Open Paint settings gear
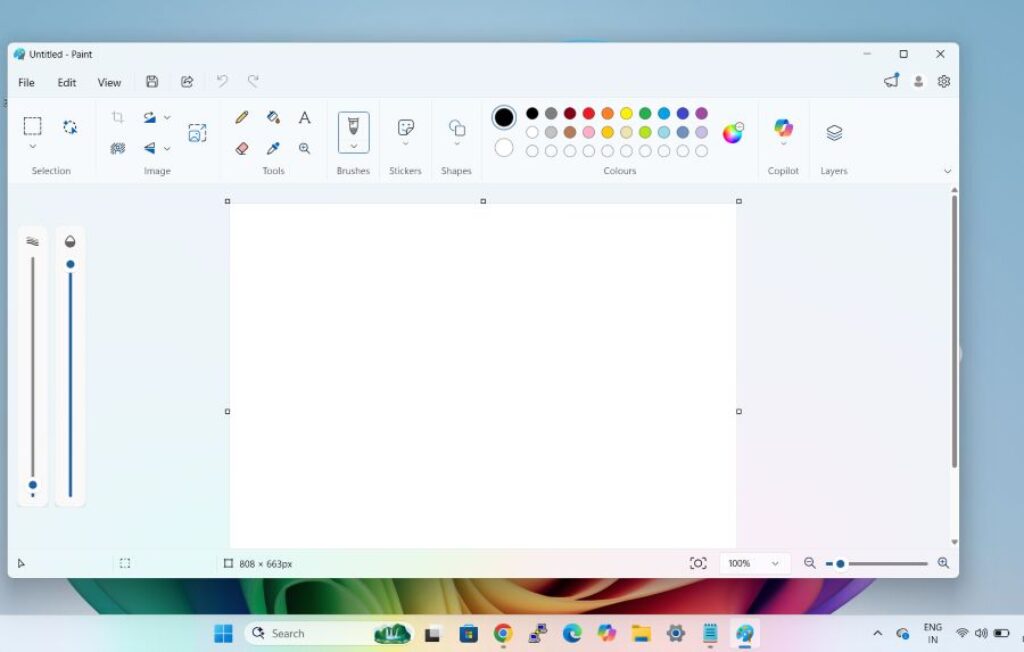The width and height of the screenshot is (1024, 652). pos(944,82)
